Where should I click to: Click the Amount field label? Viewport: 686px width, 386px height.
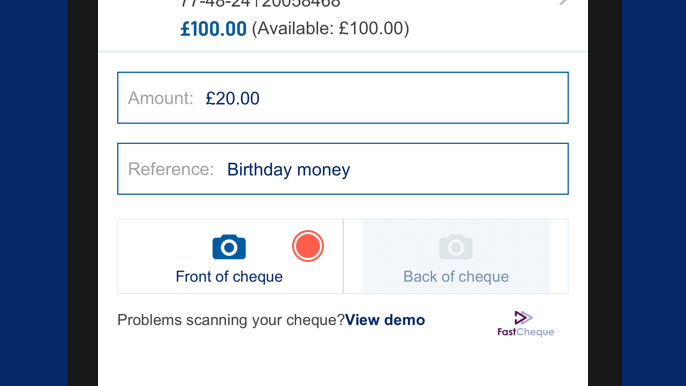pyautogui.click(x=161, y=98)
